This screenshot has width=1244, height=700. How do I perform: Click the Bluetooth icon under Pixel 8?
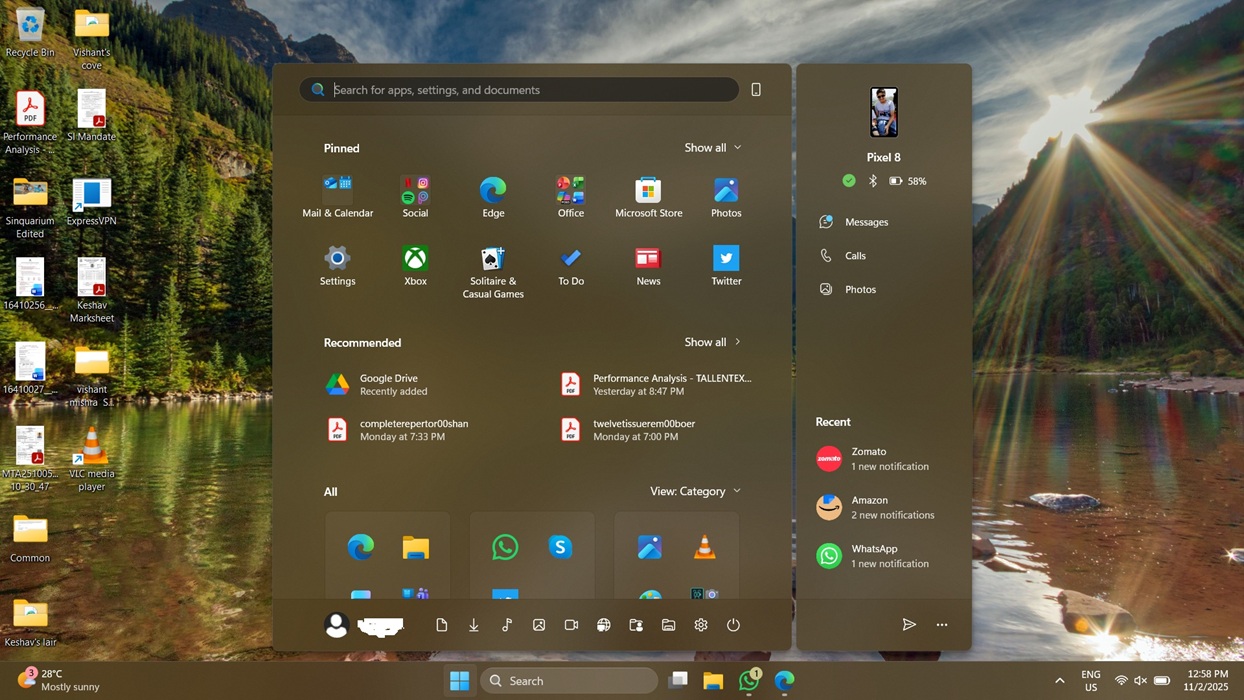point(871,181)
